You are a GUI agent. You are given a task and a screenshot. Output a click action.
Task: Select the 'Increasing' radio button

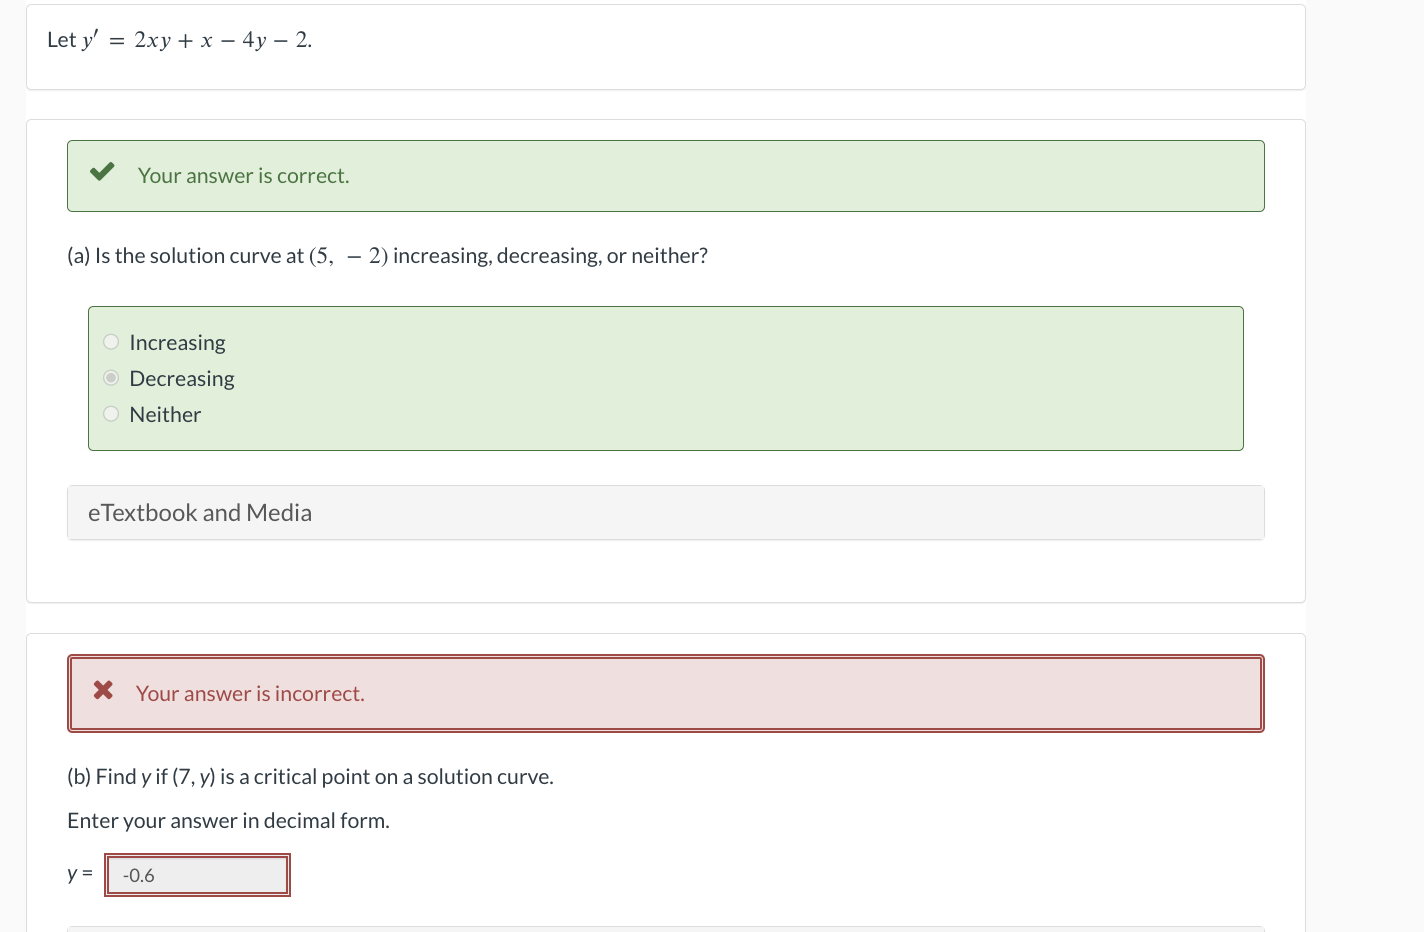[x=110, y=341]
